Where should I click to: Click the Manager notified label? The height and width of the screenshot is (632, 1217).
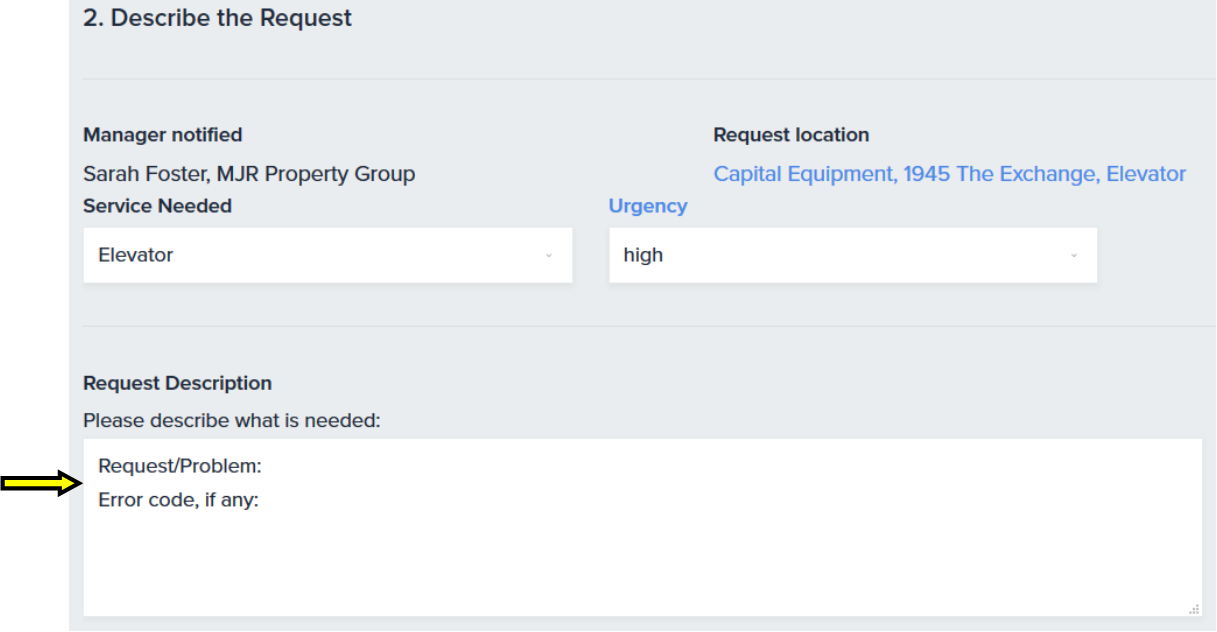tap(162, 135)
